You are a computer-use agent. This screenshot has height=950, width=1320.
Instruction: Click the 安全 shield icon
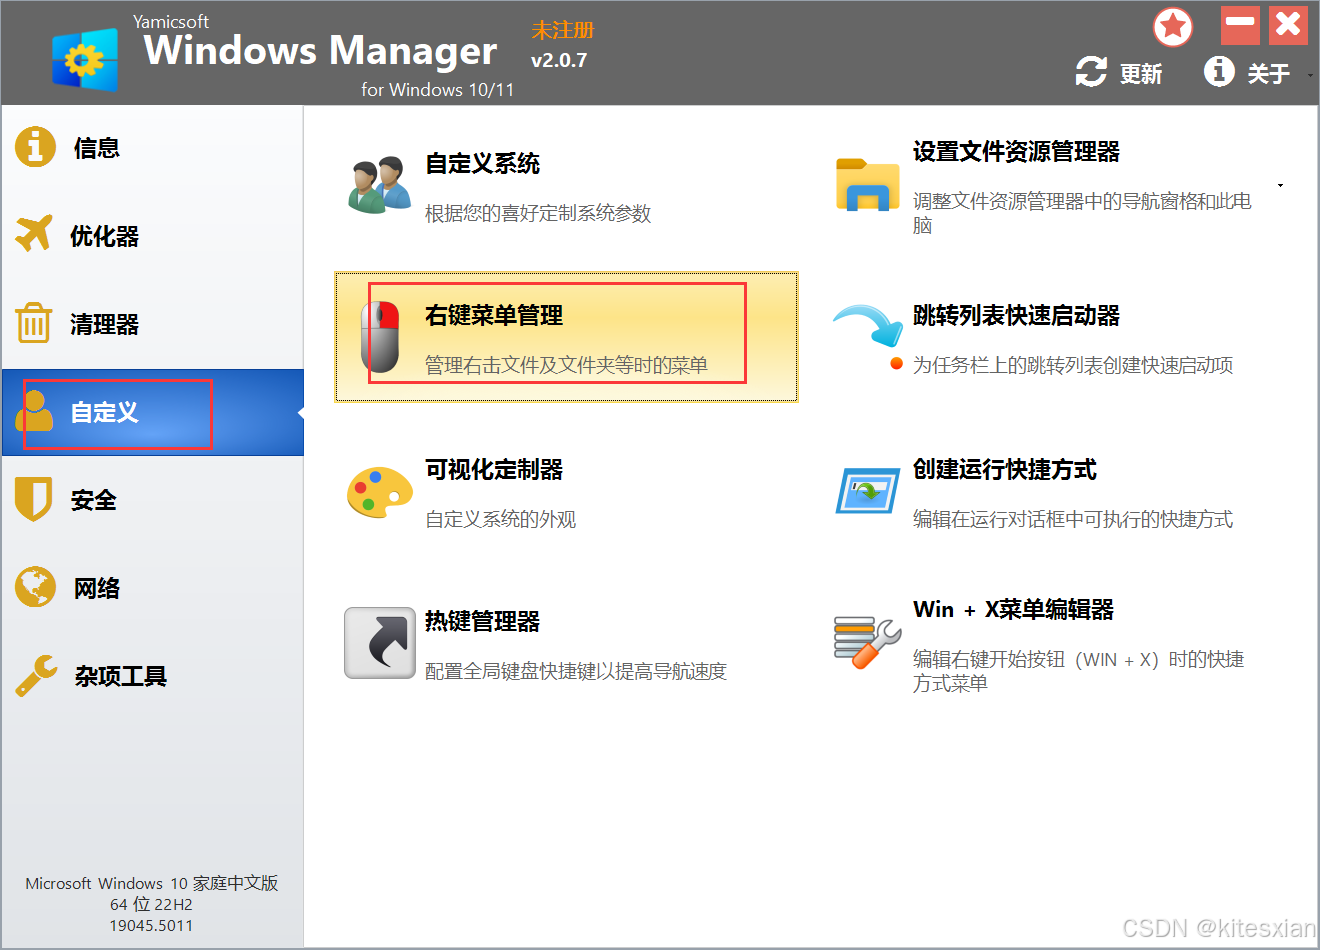click(34, 498)
